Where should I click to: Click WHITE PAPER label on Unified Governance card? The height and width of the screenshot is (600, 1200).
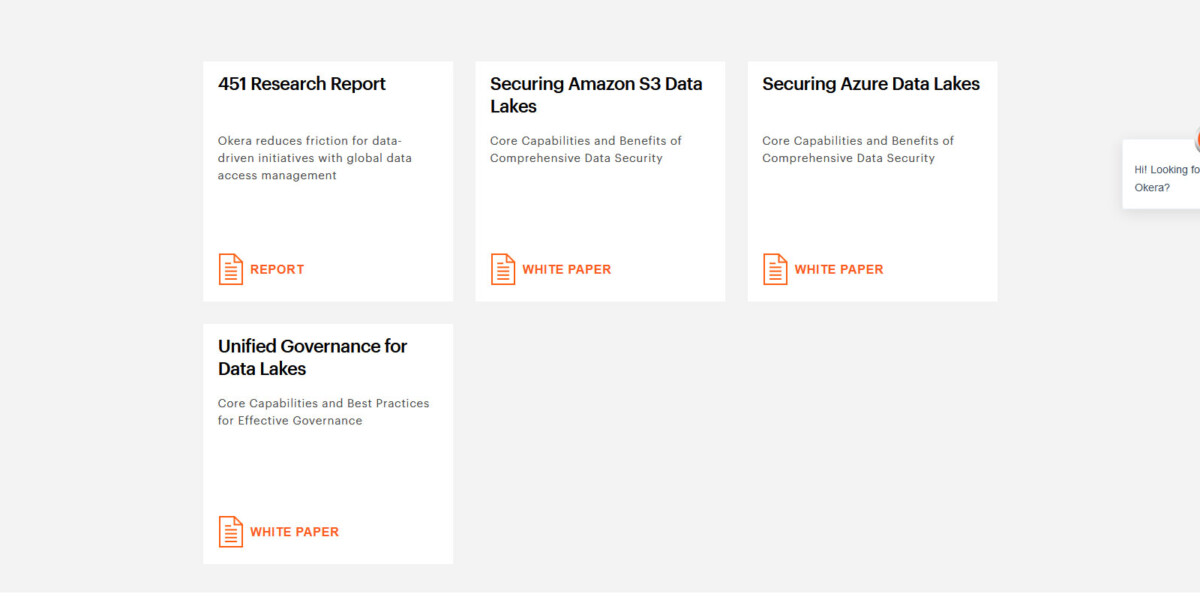tap(294, 532)
